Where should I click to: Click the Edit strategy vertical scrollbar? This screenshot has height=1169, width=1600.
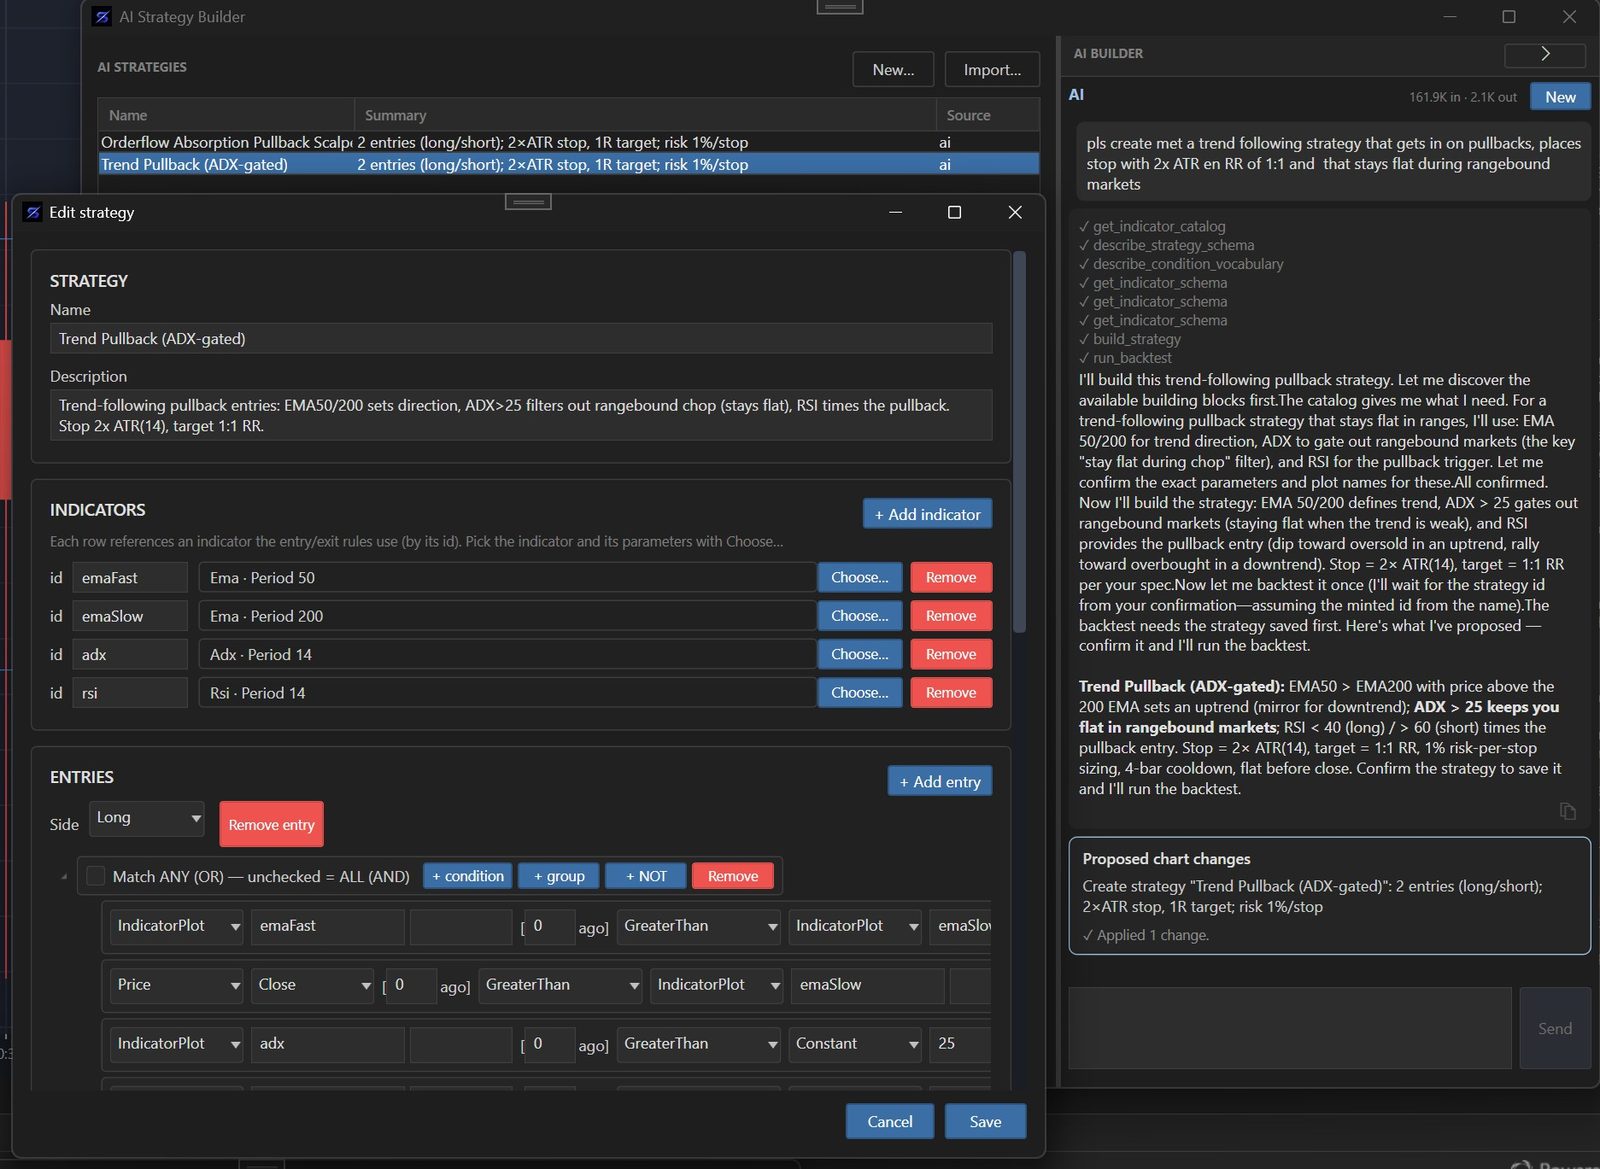[1019, 441]
